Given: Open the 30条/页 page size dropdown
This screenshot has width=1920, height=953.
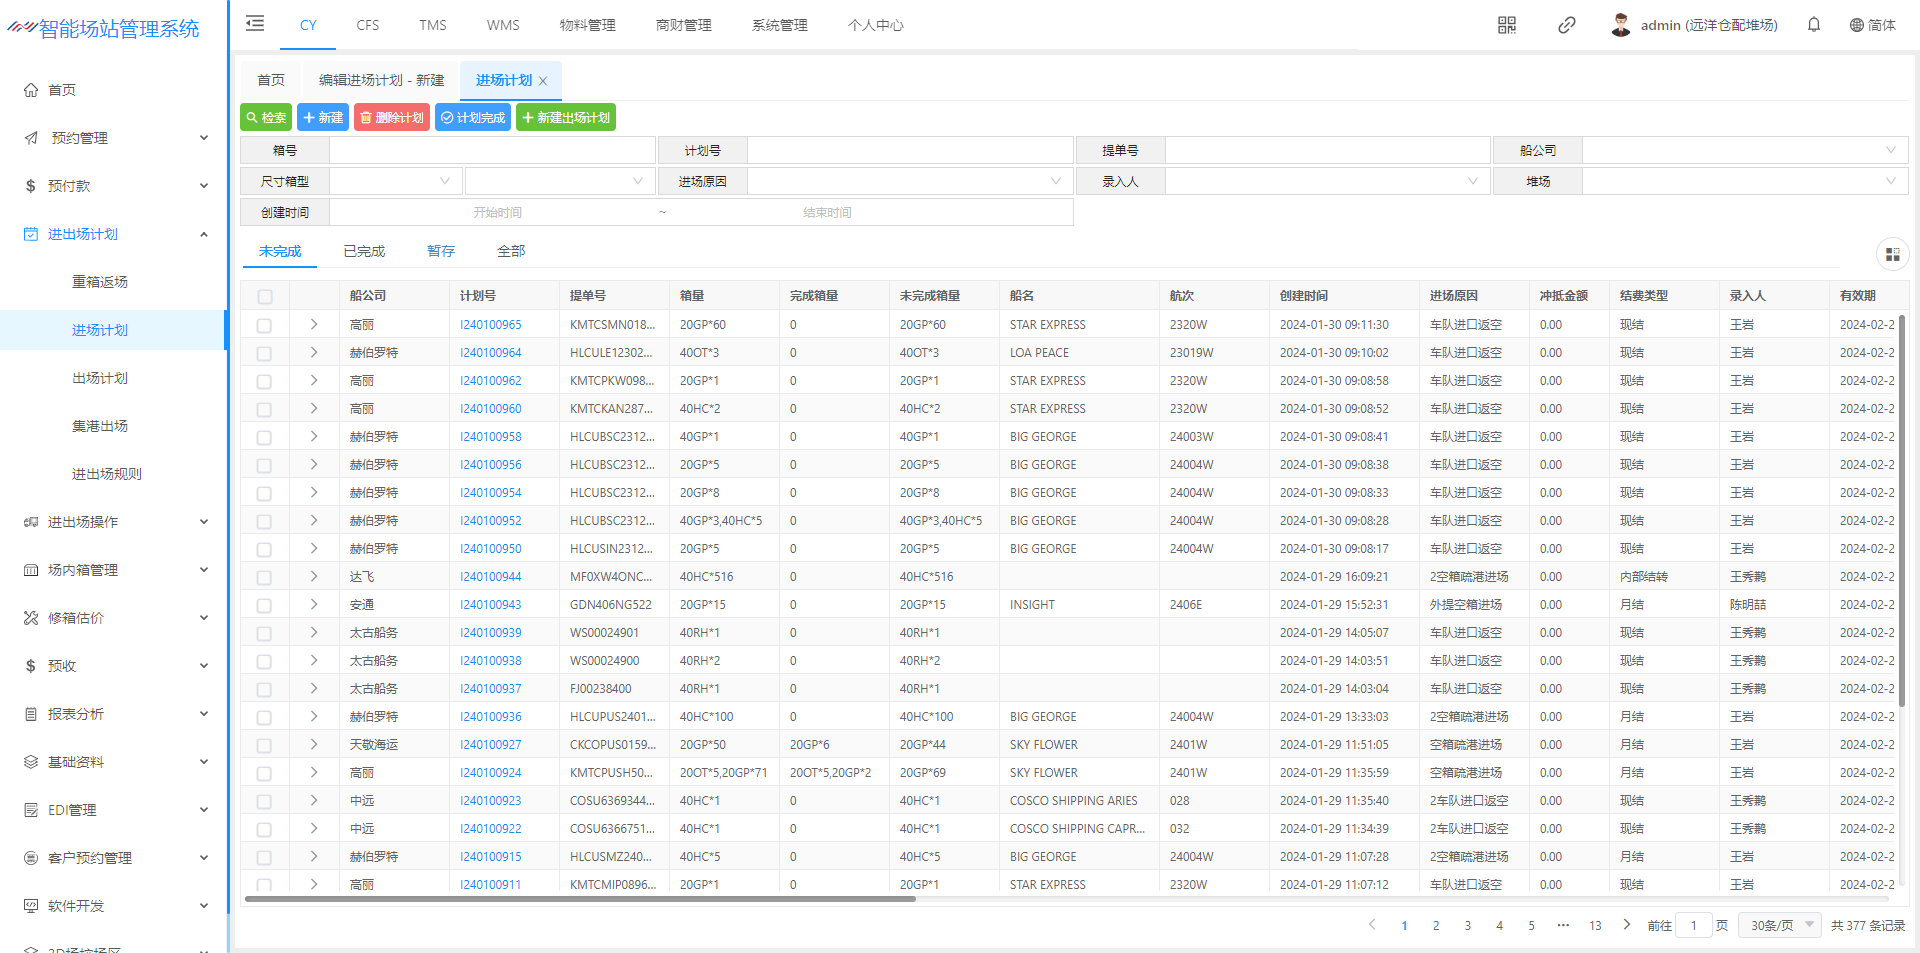Looking at the screenshot, I should tap(1780, 926).
